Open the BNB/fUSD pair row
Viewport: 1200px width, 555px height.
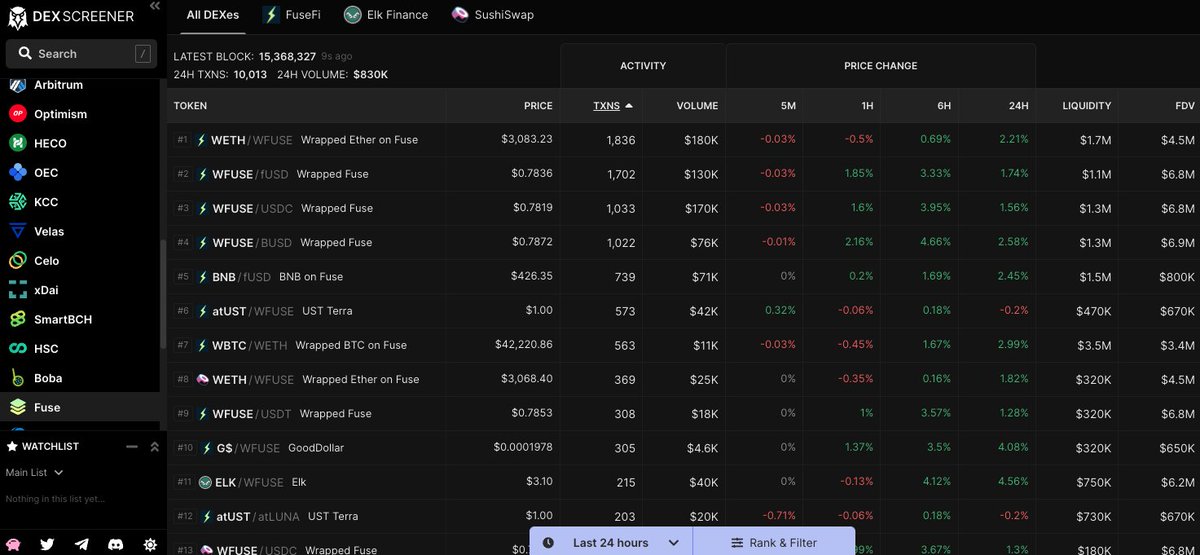[x=683, y=277]
